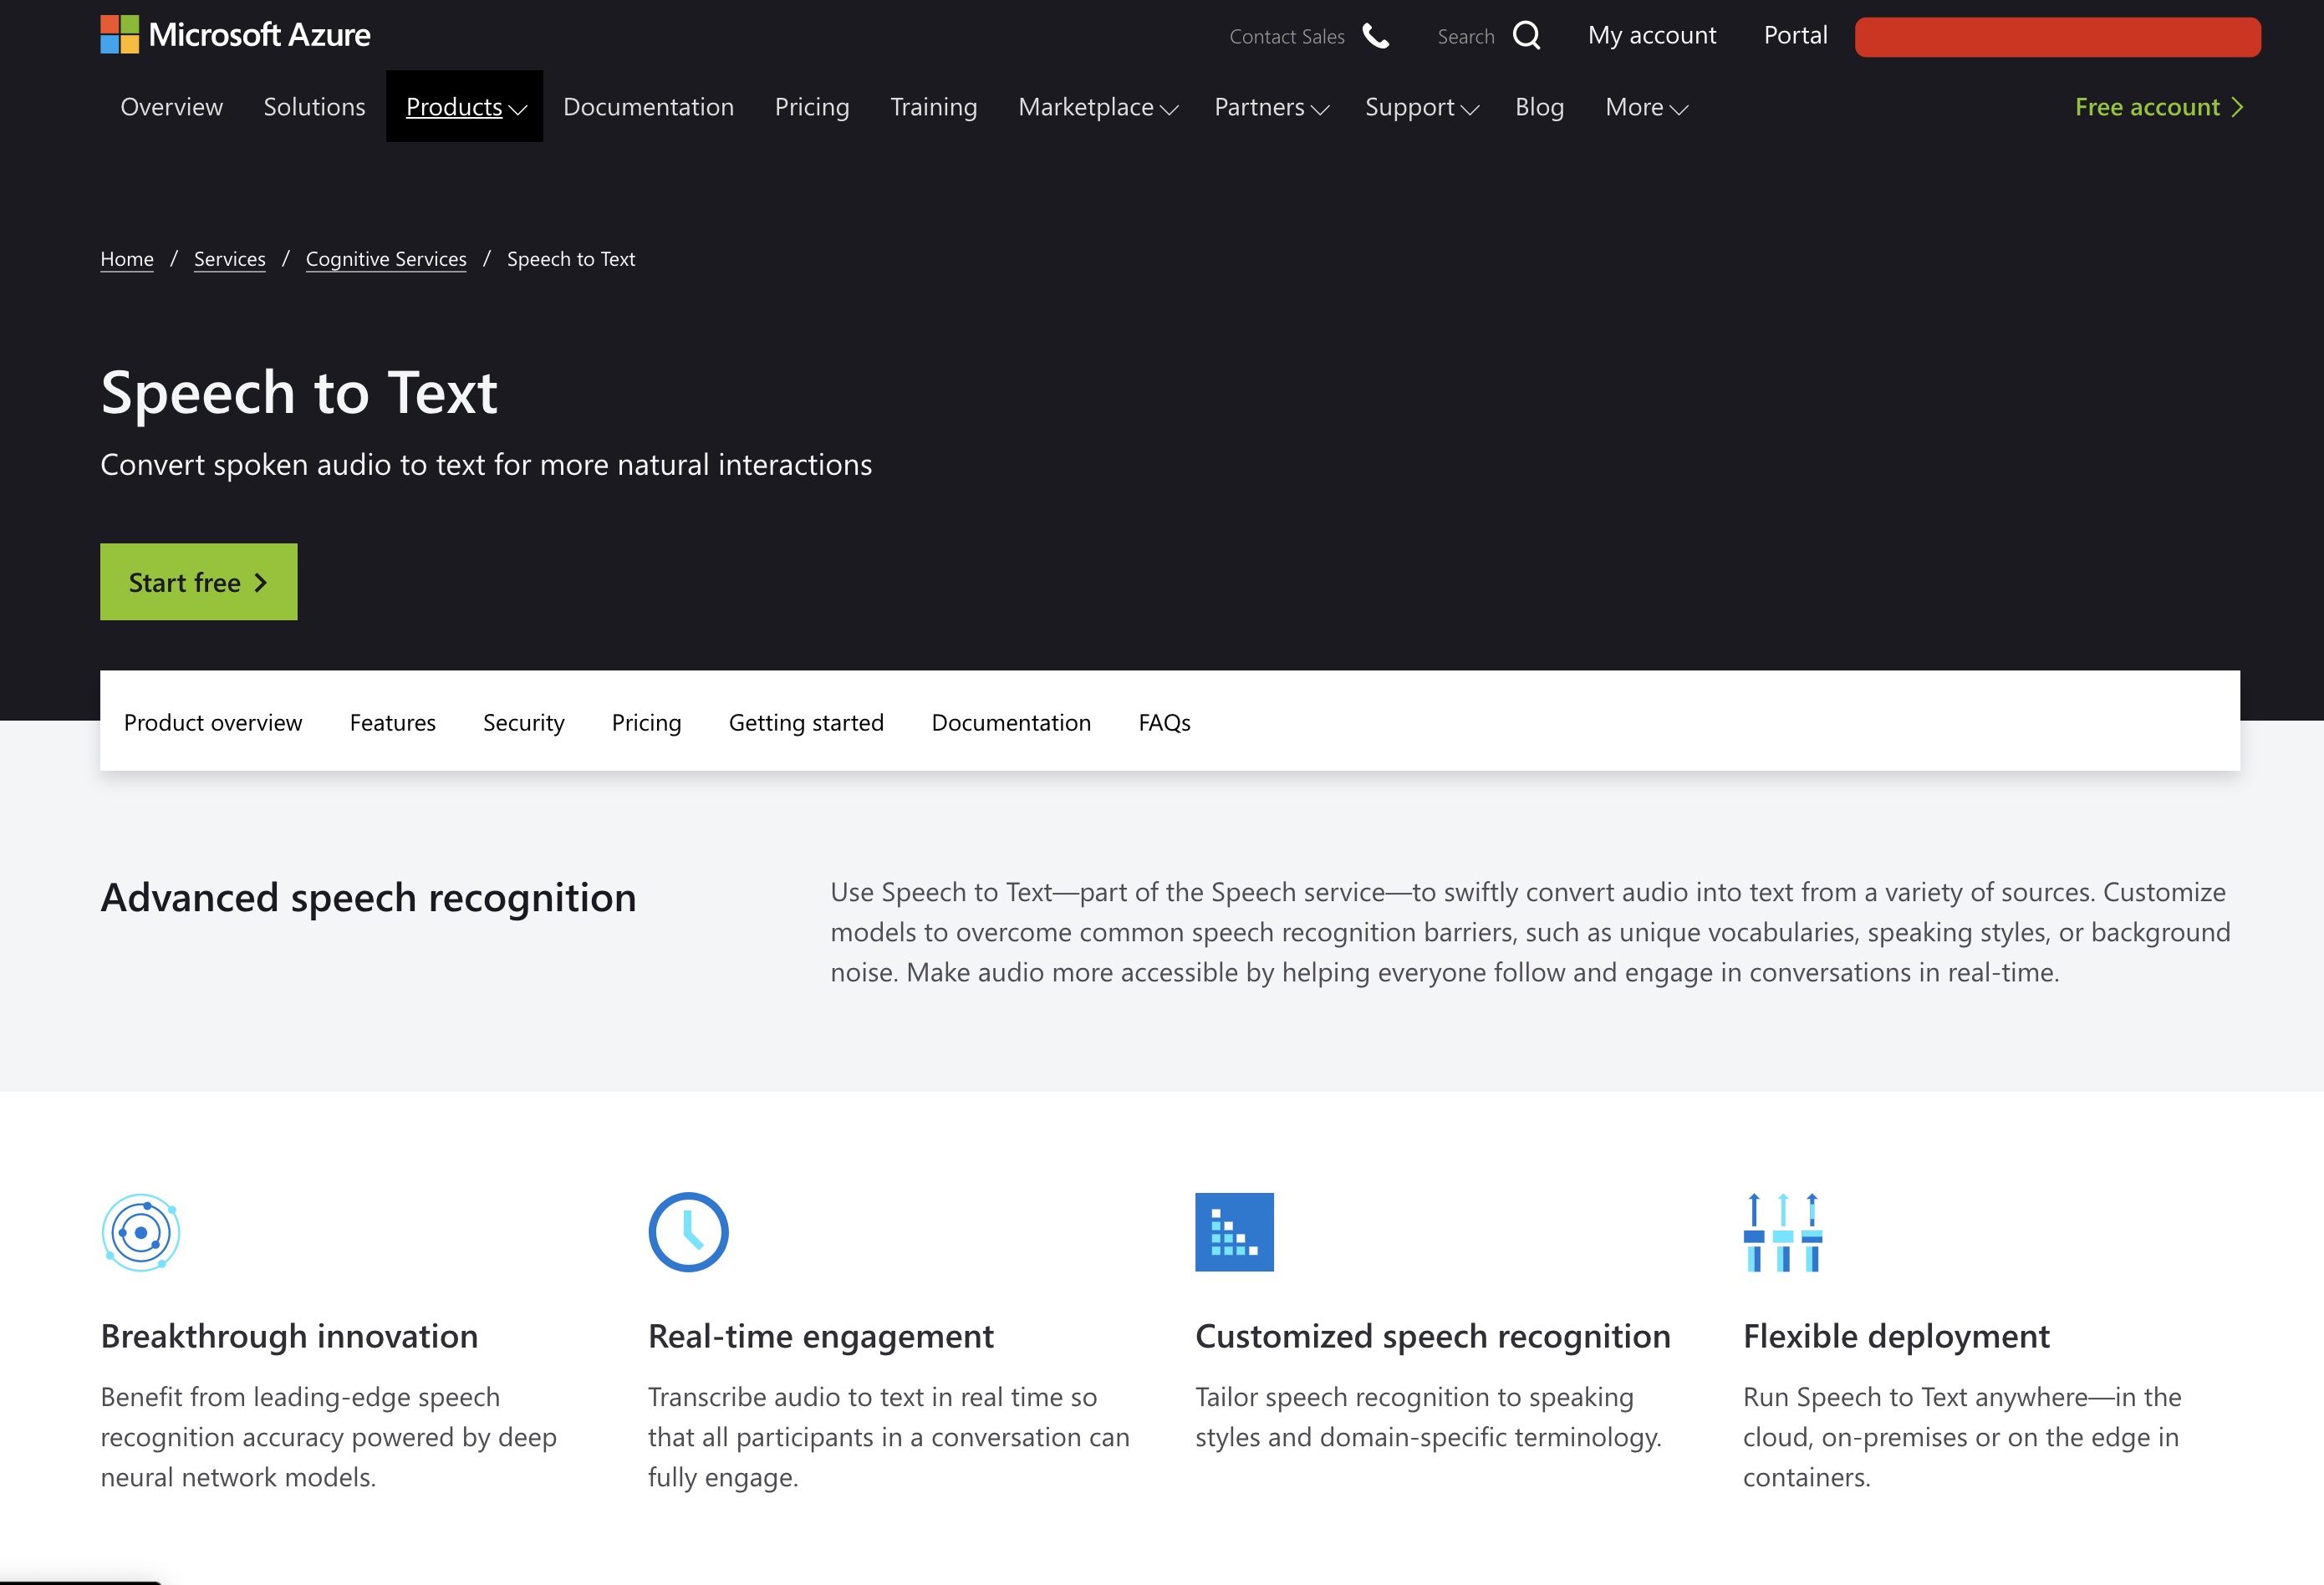Click the Breakthrough innovation atom icon
This screenshot has height=1585, width=2324.
[141, 1233]
